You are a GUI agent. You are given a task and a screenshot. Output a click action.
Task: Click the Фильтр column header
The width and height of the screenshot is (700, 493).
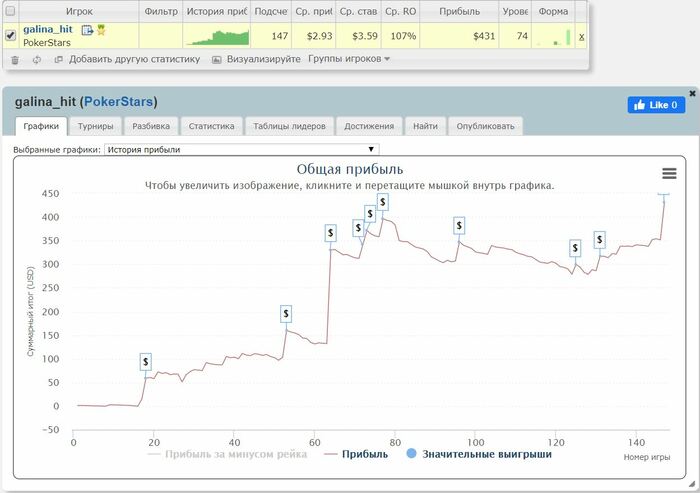pyautogui.click(x=161, y=11)
